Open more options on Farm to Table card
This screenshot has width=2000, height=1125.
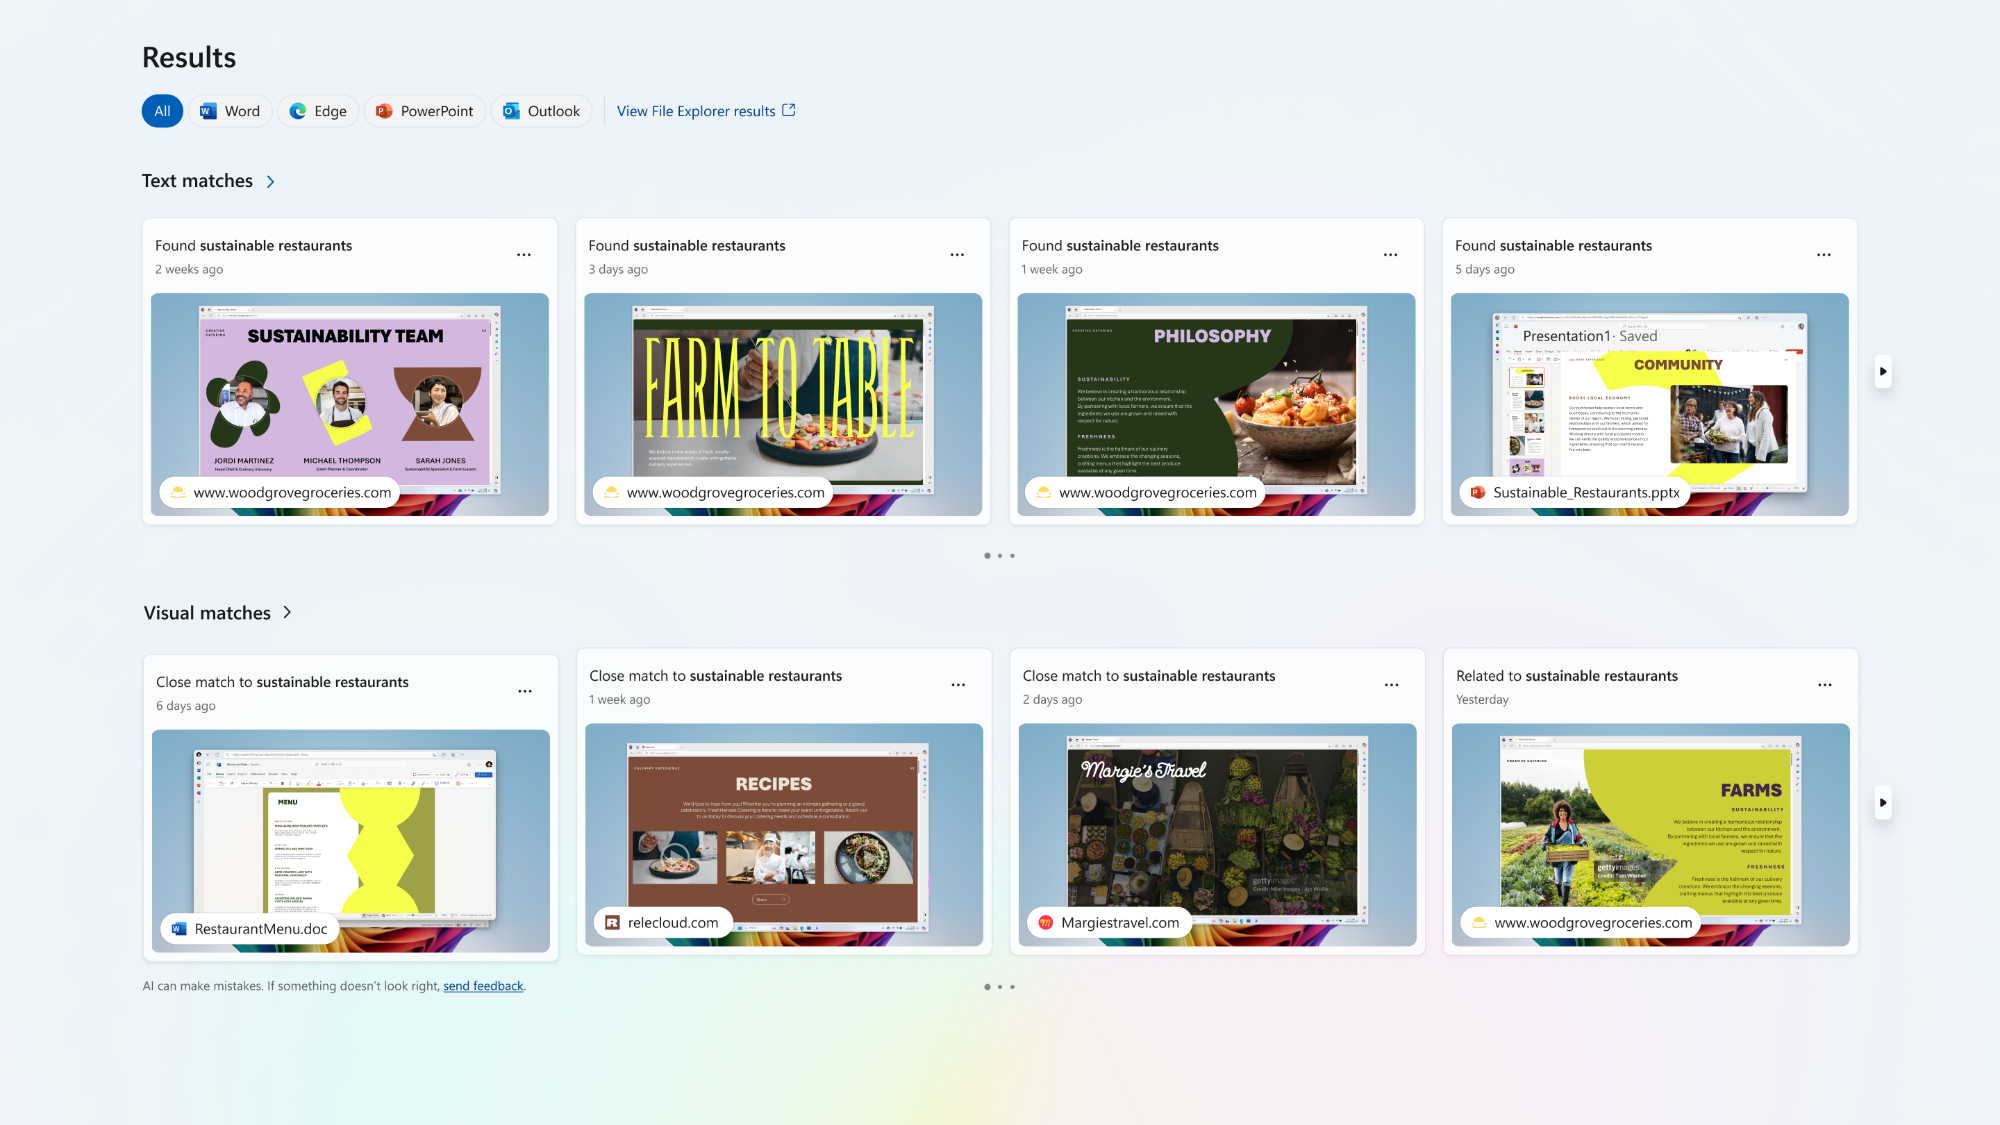pos(957,255)
